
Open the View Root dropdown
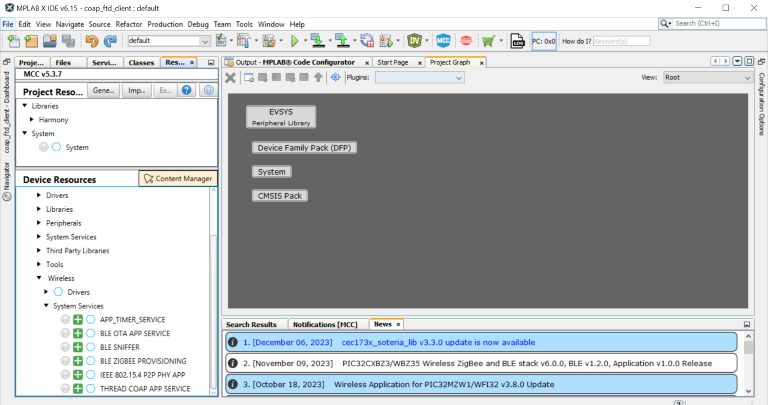(708, 77)
